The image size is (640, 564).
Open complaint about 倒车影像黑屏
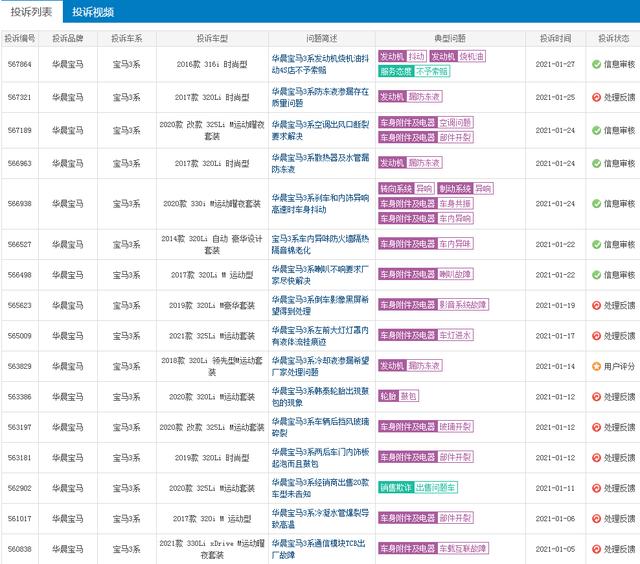coord(320,305)
